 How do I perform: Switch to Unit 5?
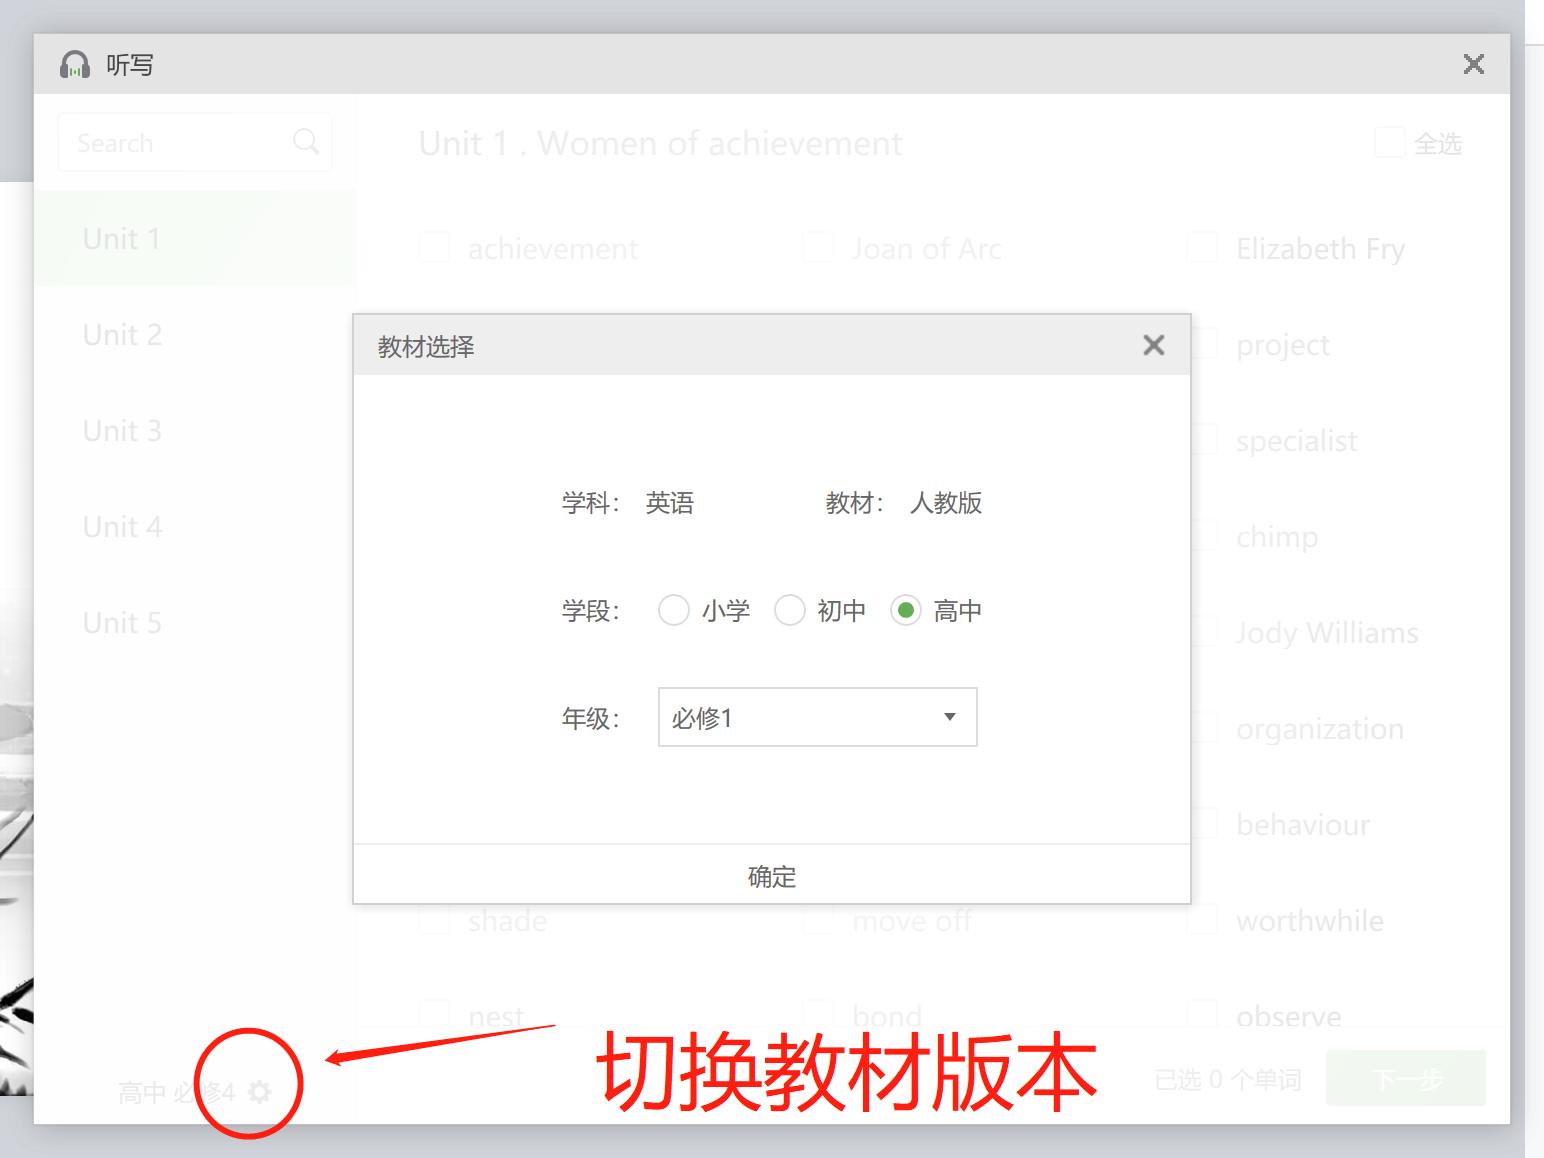tap(122, 622)
